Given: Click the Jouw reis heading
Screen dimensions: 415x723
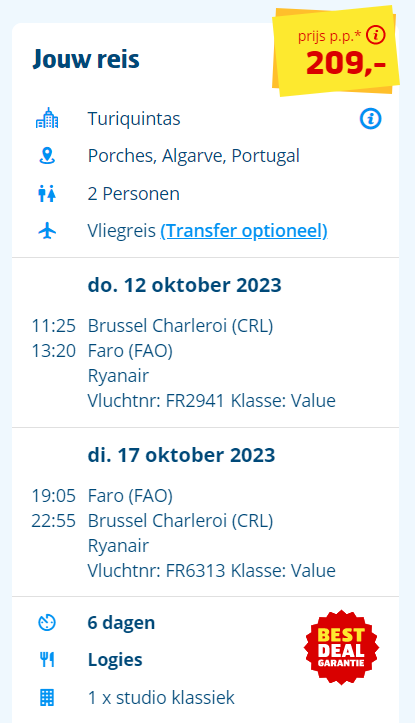Looking at the screenshot, I should 86,59.
